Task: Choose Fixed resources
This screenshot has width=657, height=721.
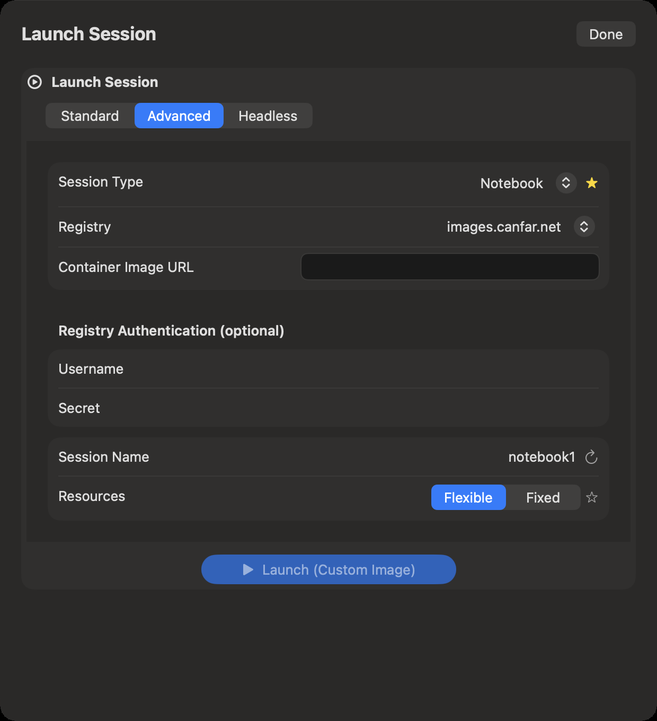Action: 543,498
